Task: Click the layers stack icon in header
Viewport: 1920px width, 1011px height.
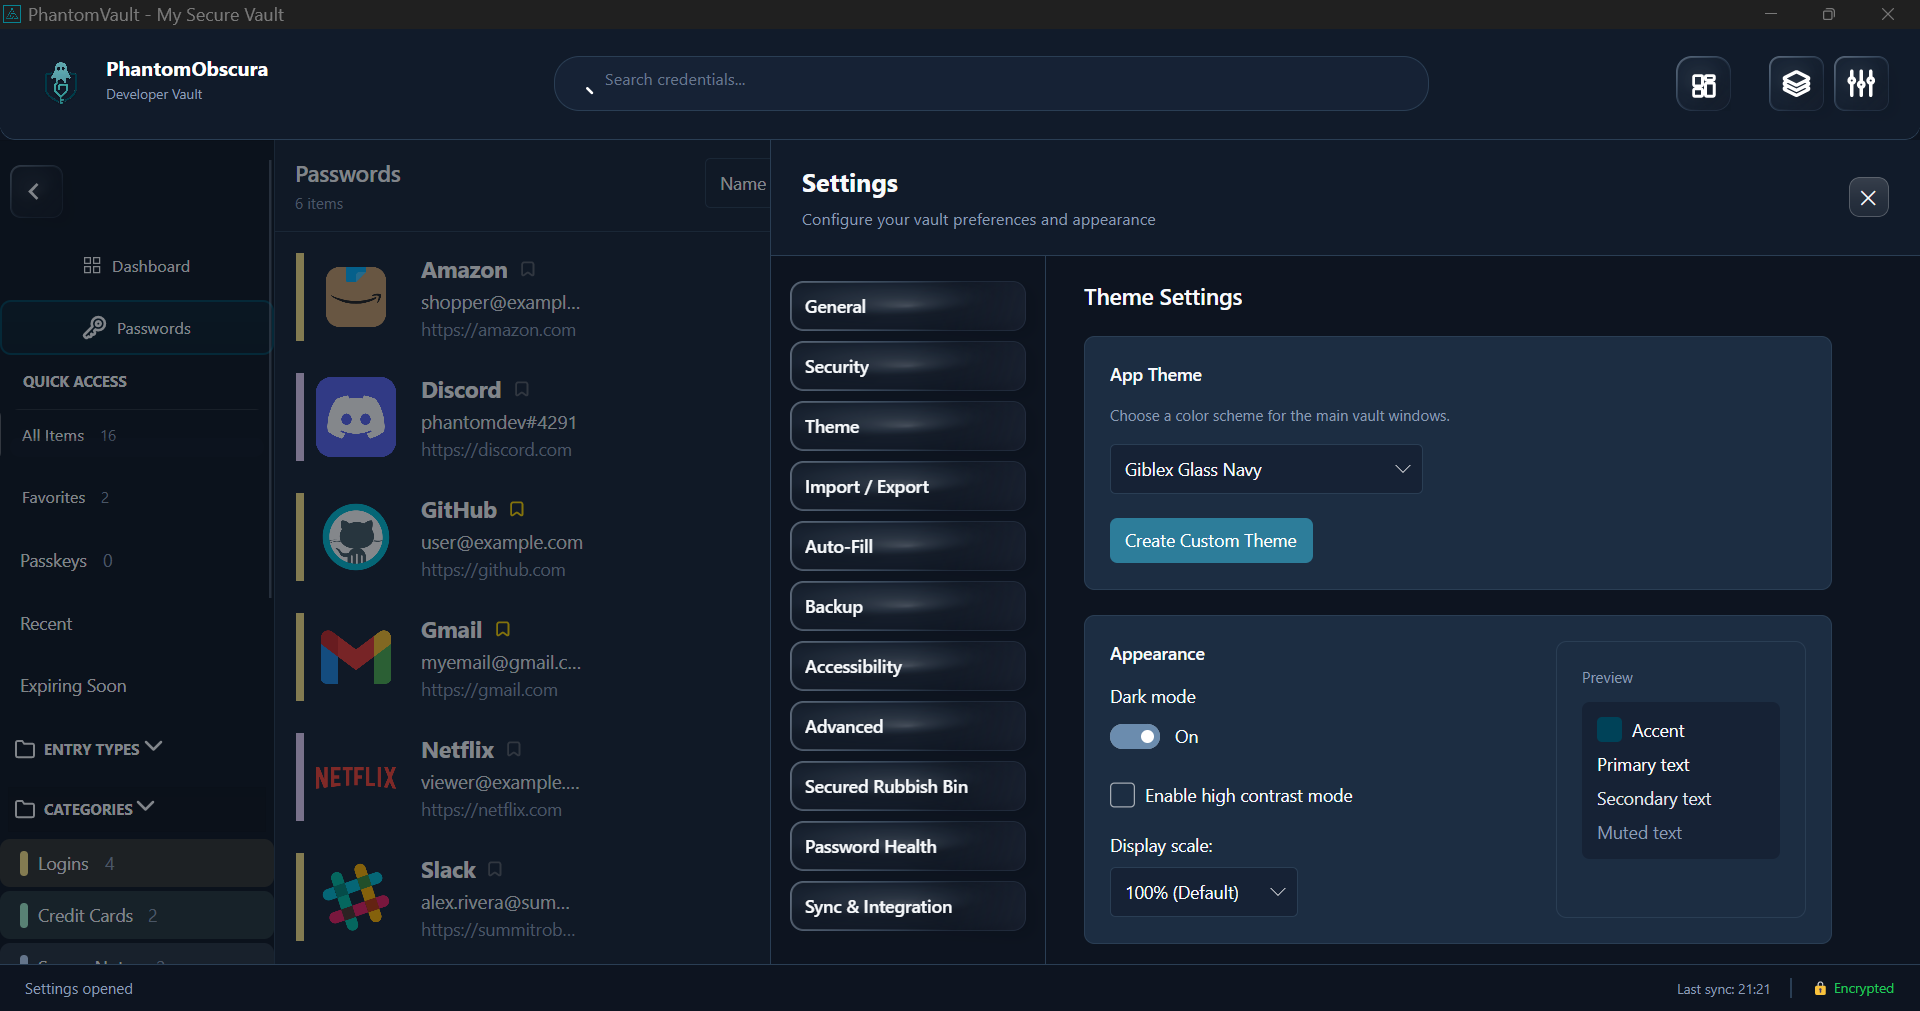Action: [x=1796, y=84]
